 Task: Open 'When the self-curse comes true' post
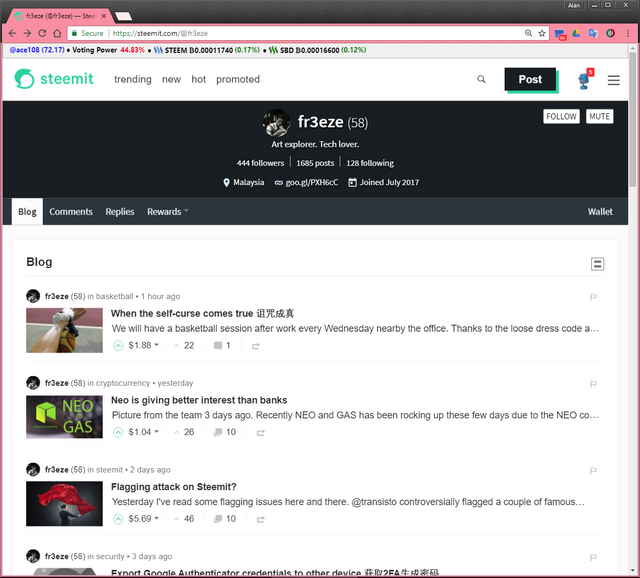click(202, 313)
